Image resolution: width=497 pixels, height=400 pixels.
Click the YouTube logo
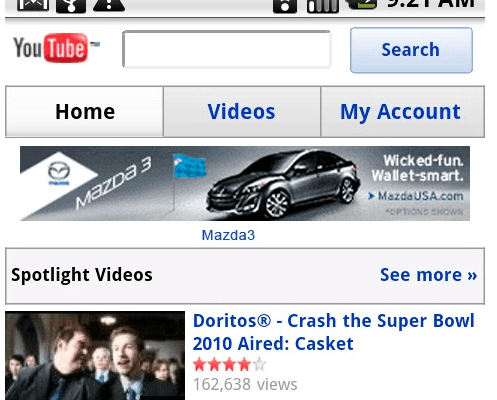[x=56, y=48]
